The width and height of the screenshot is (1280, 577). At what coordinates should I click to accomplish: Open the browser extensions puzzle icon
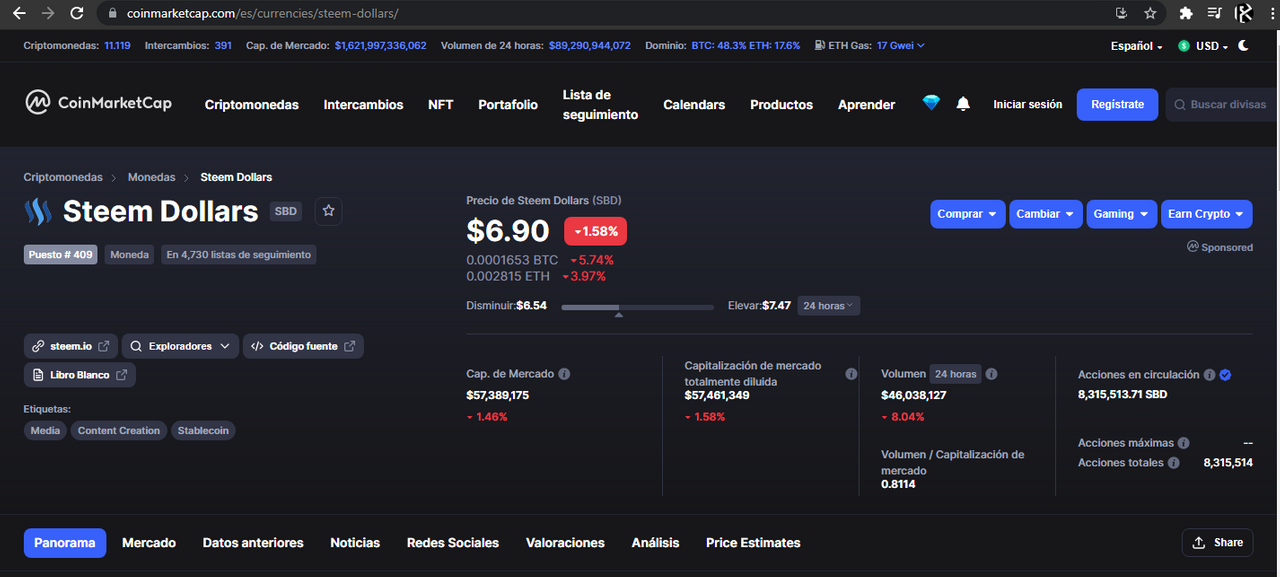click(1186, 14)
